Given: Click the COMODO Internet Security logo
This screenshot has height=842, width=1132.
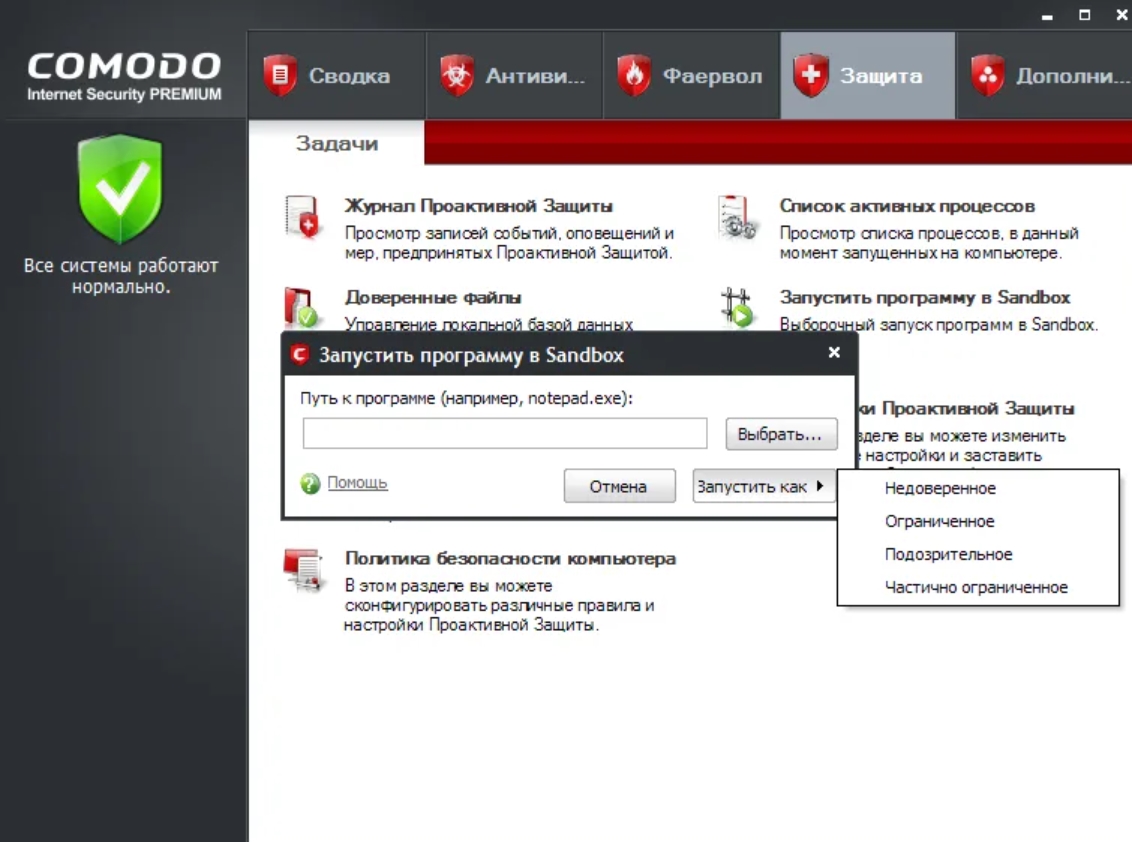Looking at the screenshot, I should 124,77.
